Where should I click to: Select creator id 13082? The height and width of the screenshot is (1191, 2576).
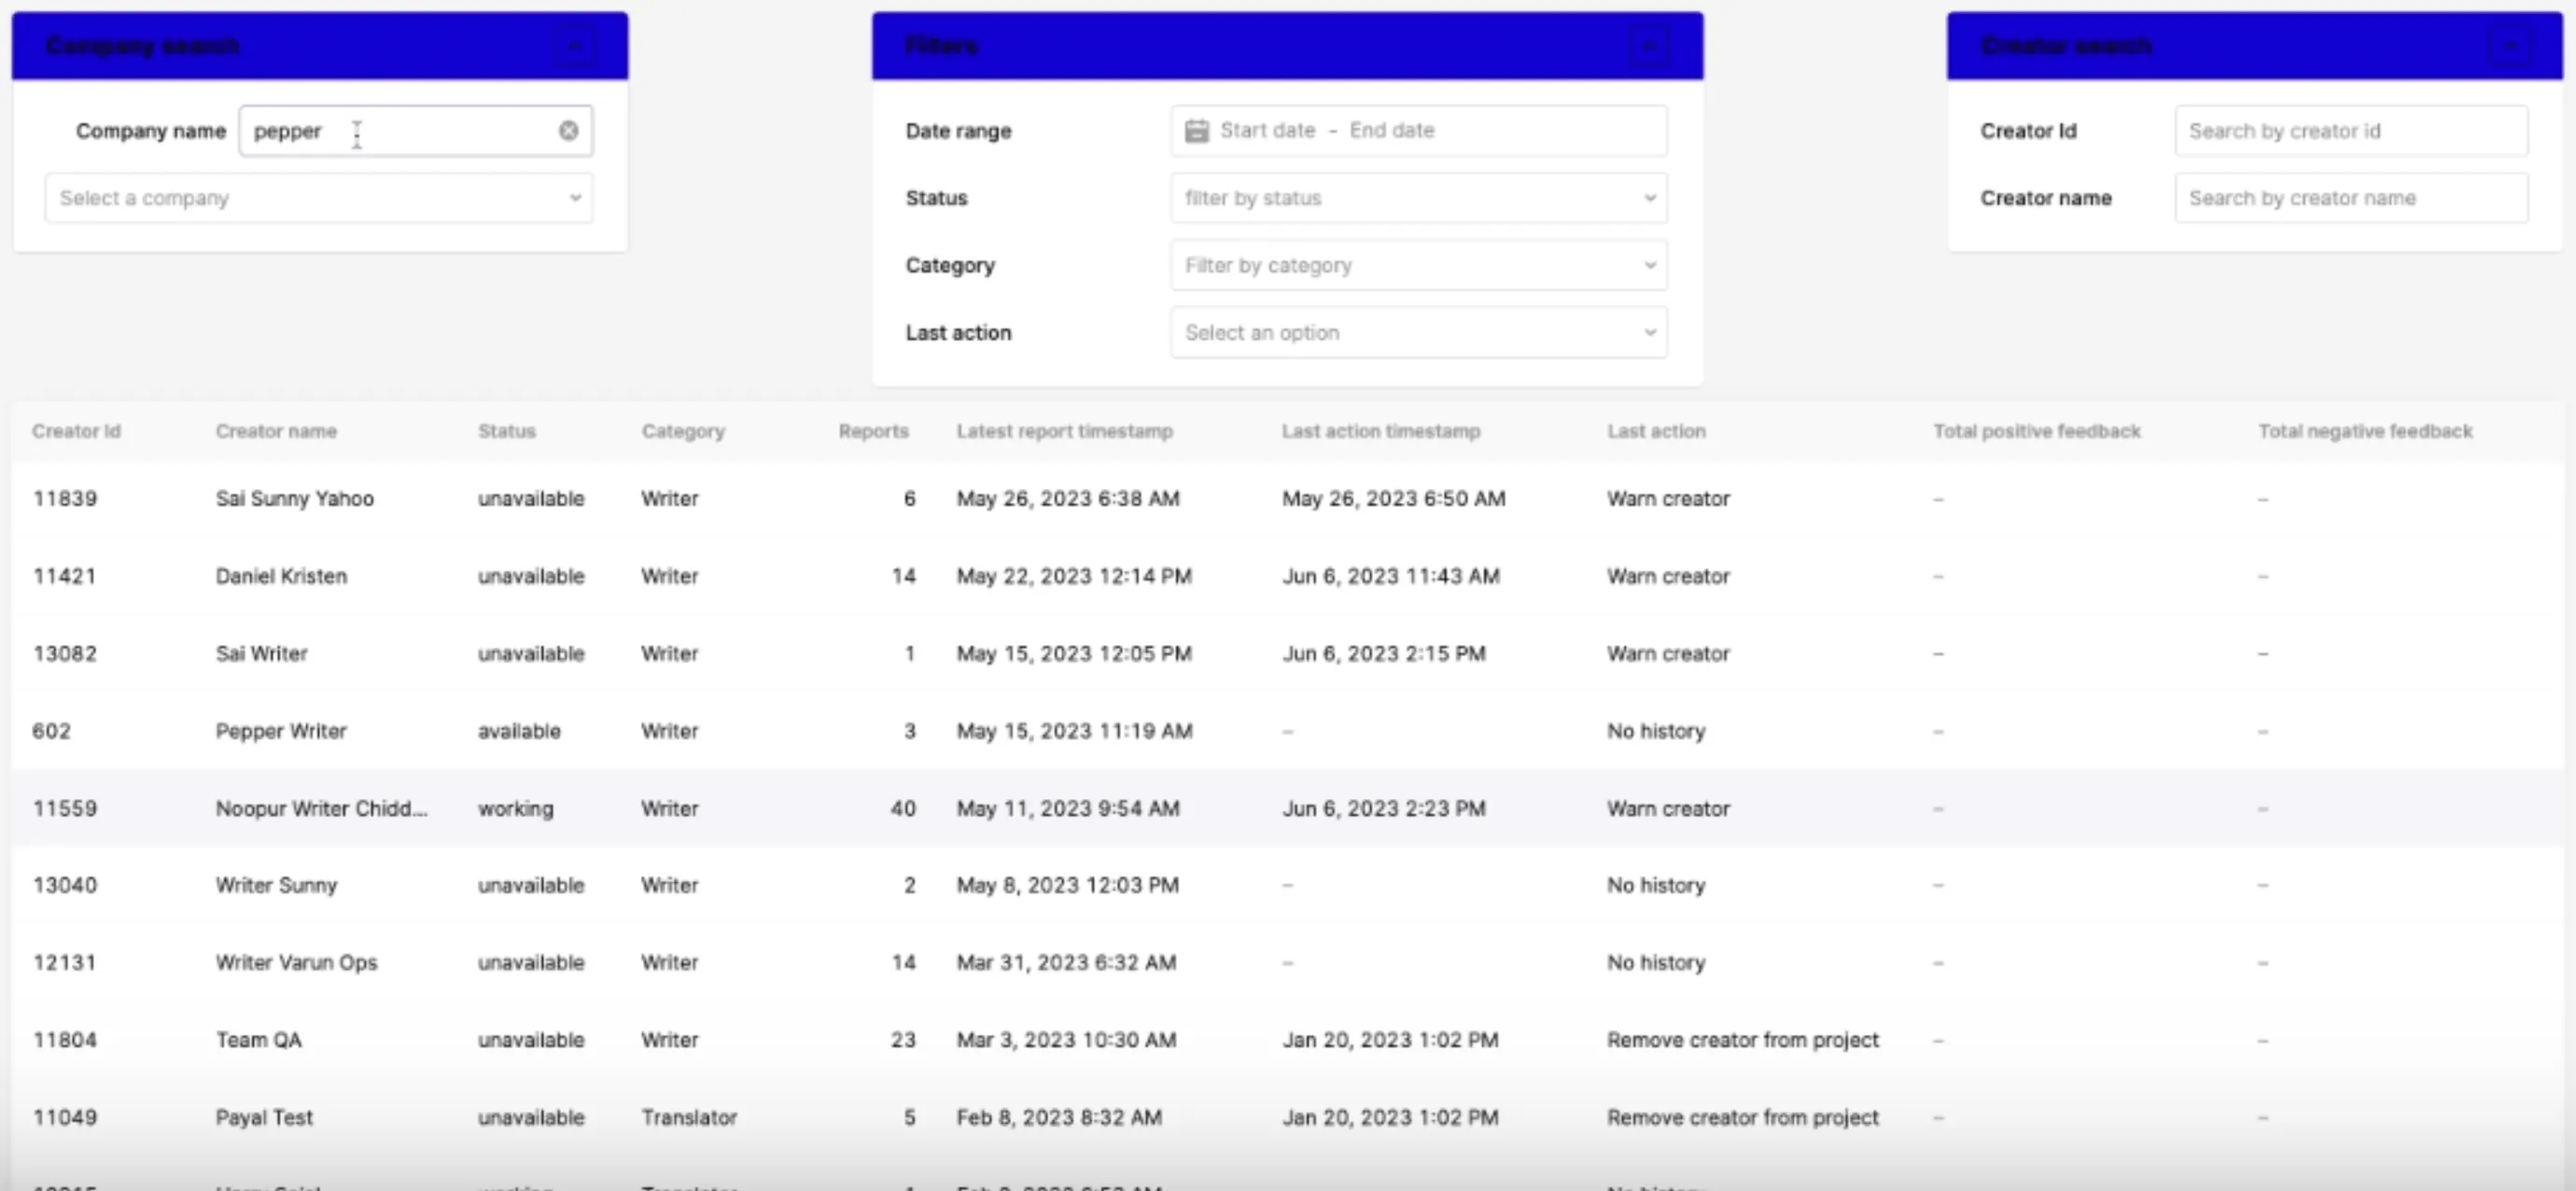(65, 653)
